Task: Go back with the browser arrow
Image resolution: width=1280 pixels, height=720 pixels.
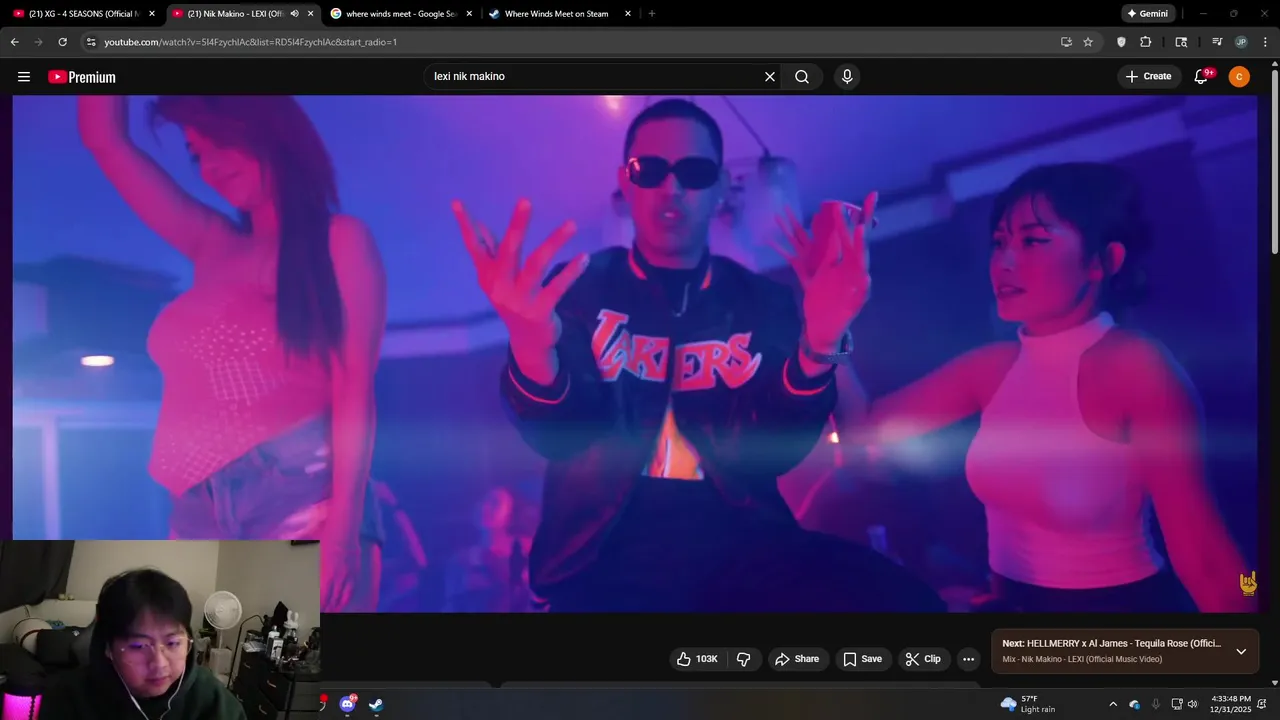Action: (x=14, y=42)
